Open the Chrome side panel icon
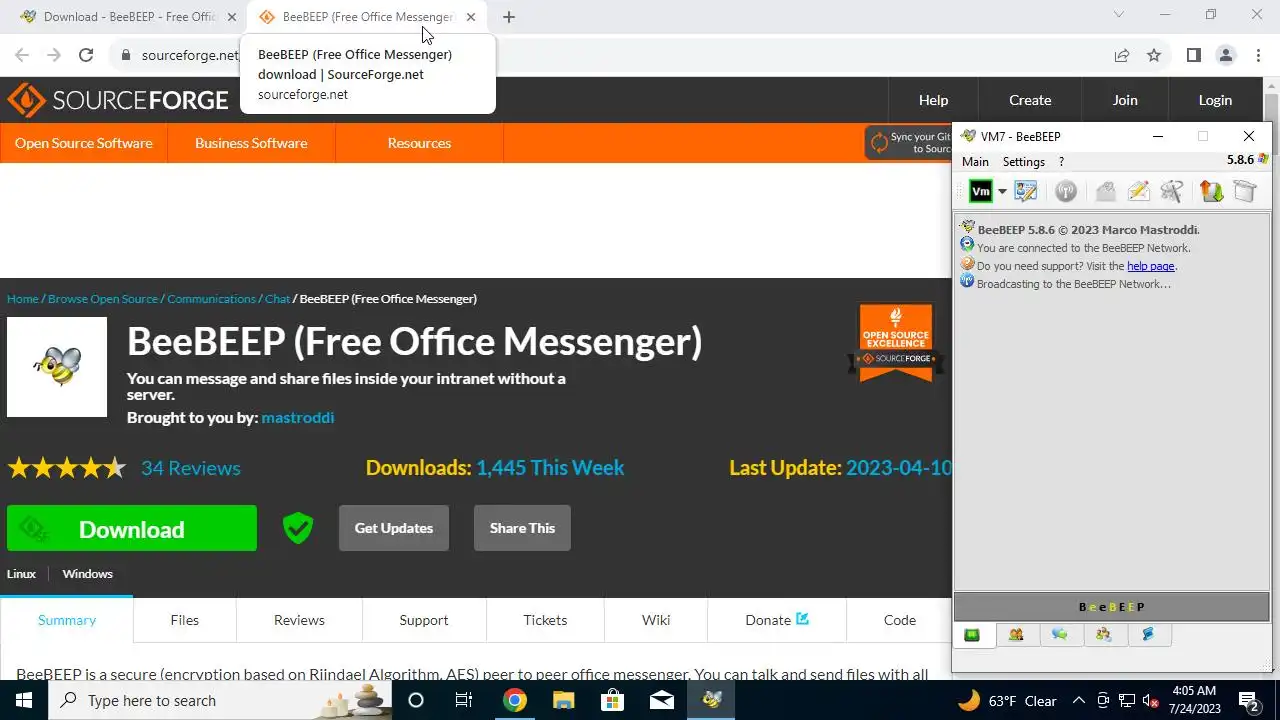 tap(1193, 56)
